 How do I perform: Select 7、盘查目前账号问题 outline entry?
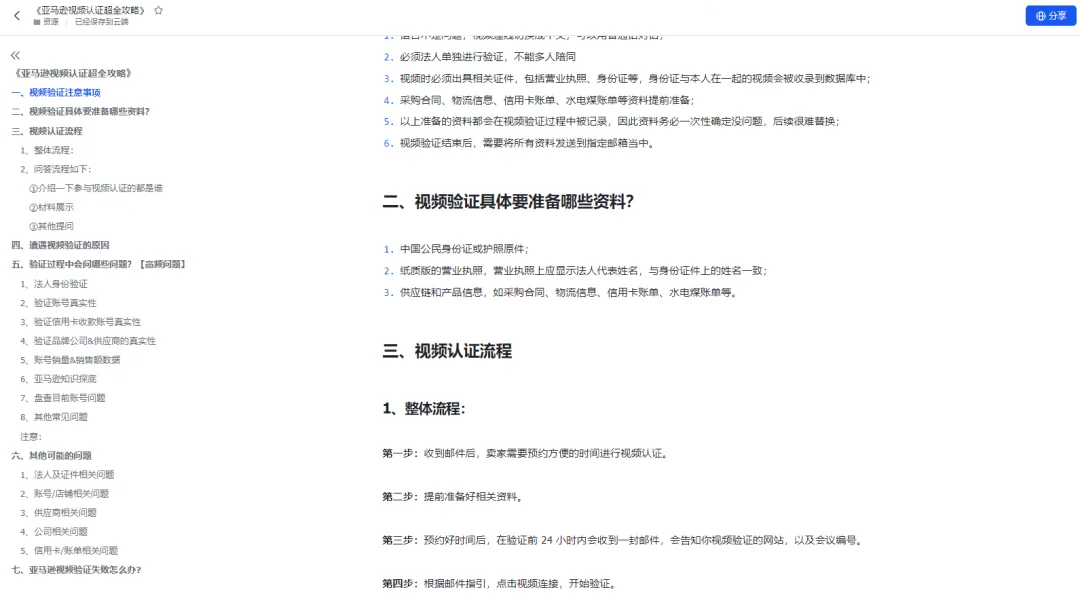pos(63,398)
